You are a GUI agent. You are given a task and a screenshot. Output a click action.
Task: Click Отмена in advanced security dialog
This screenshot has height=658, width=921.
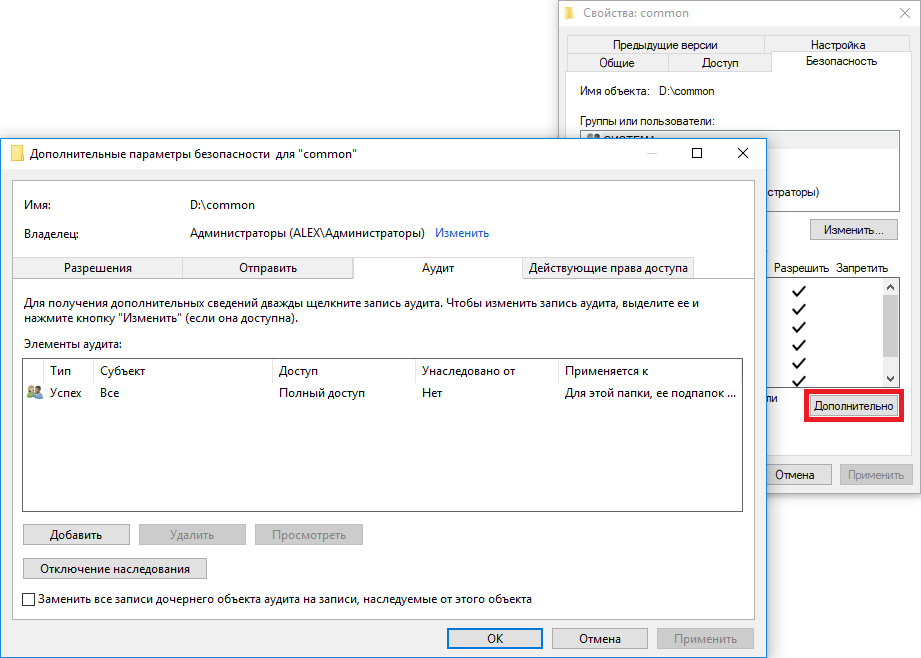600,639
